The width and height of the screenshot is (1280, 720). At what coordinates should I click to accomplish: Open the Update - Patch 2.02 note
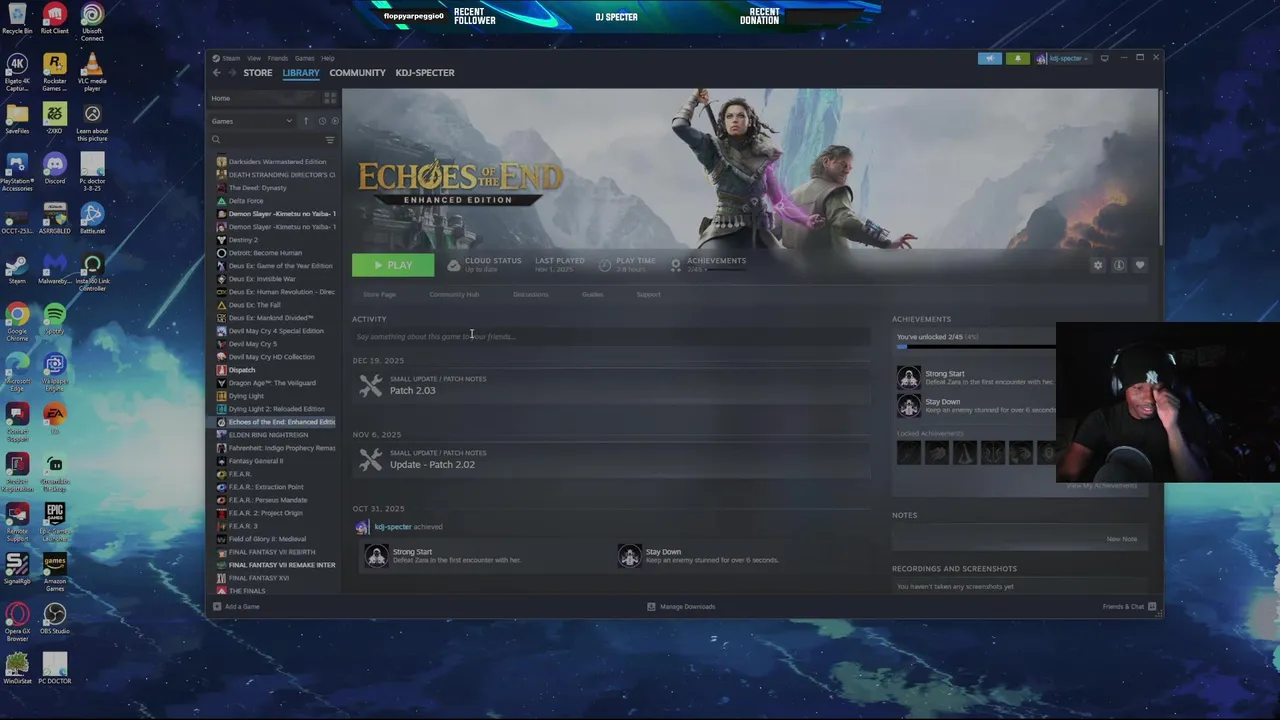[432, 464]
